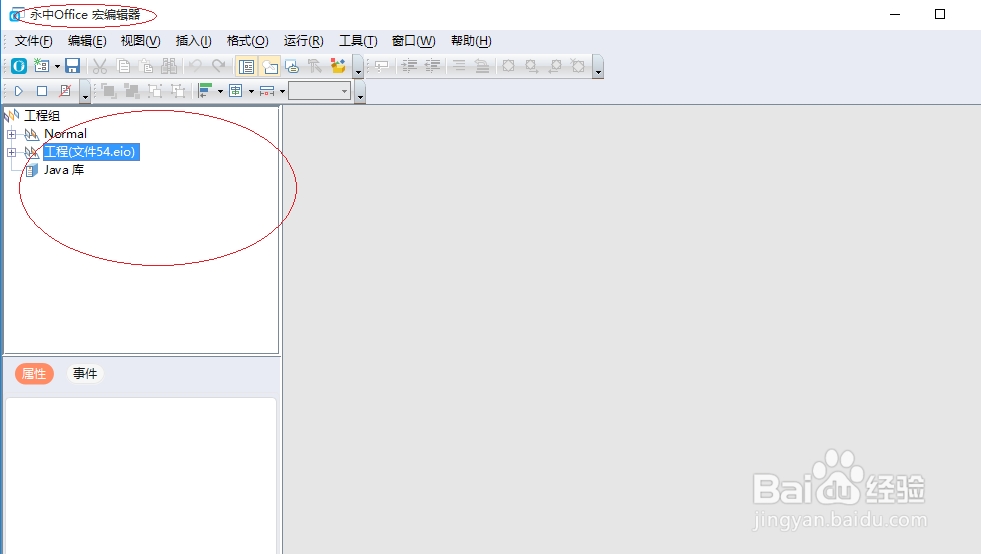Select the Normal tree item
This screenshot has width=981, height=554.
[65, 134]
